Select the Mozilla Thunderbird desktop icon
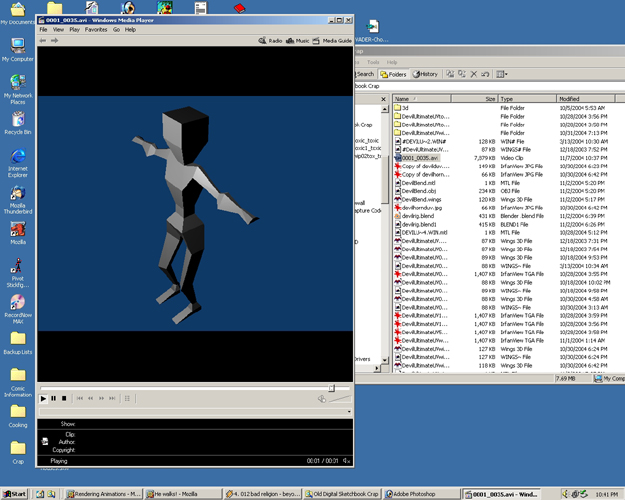Image resolution: width=625 pixels, height=500 pixels. click(18, 200)
